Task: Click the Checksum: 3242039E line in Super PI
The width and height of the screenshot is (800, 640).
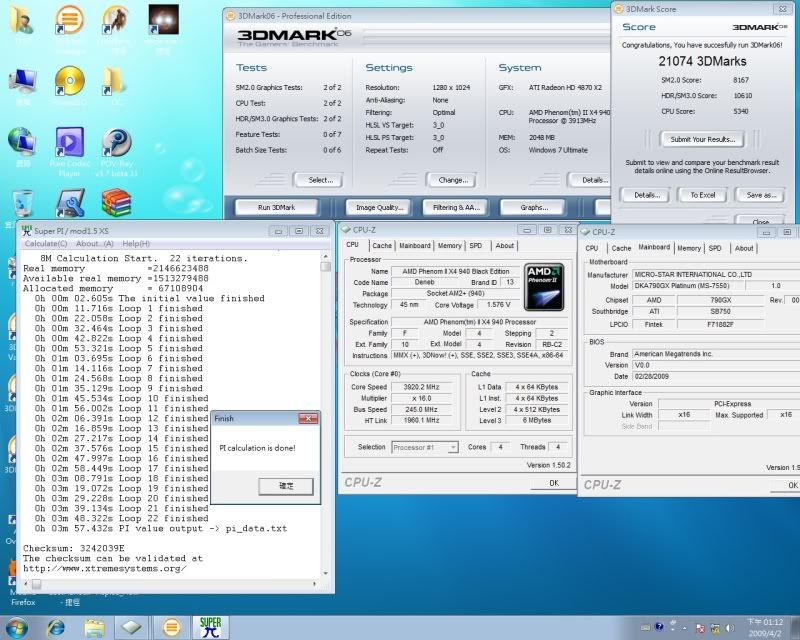Action: point(73,548)
